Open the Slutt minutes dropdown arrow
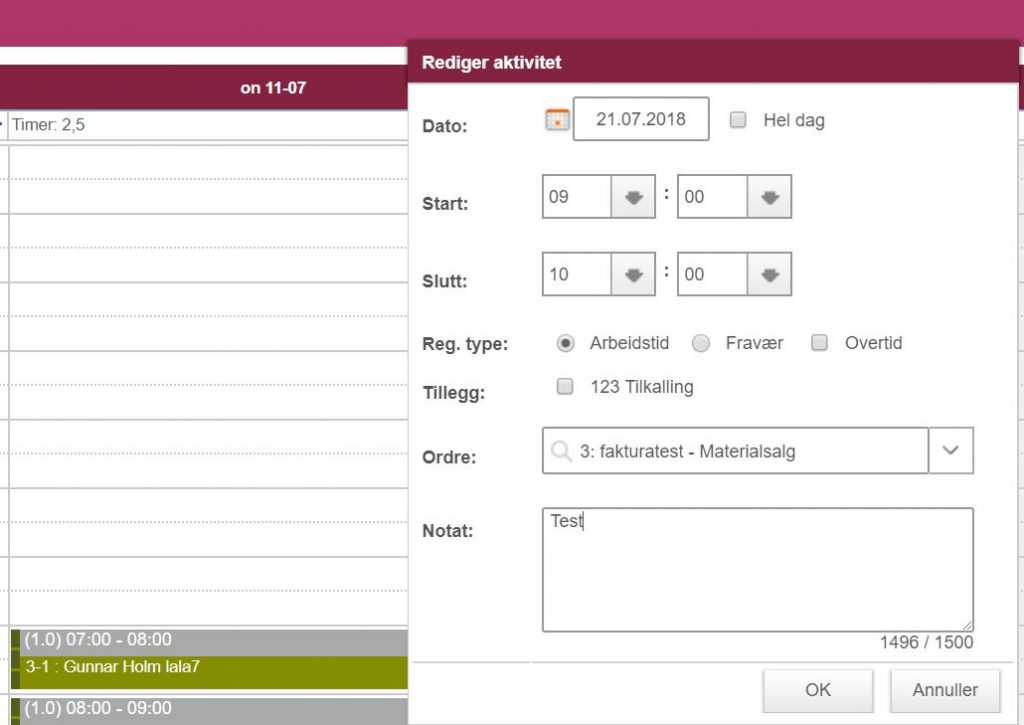This screenshot has width=1024, height=725. pos(769,274)
